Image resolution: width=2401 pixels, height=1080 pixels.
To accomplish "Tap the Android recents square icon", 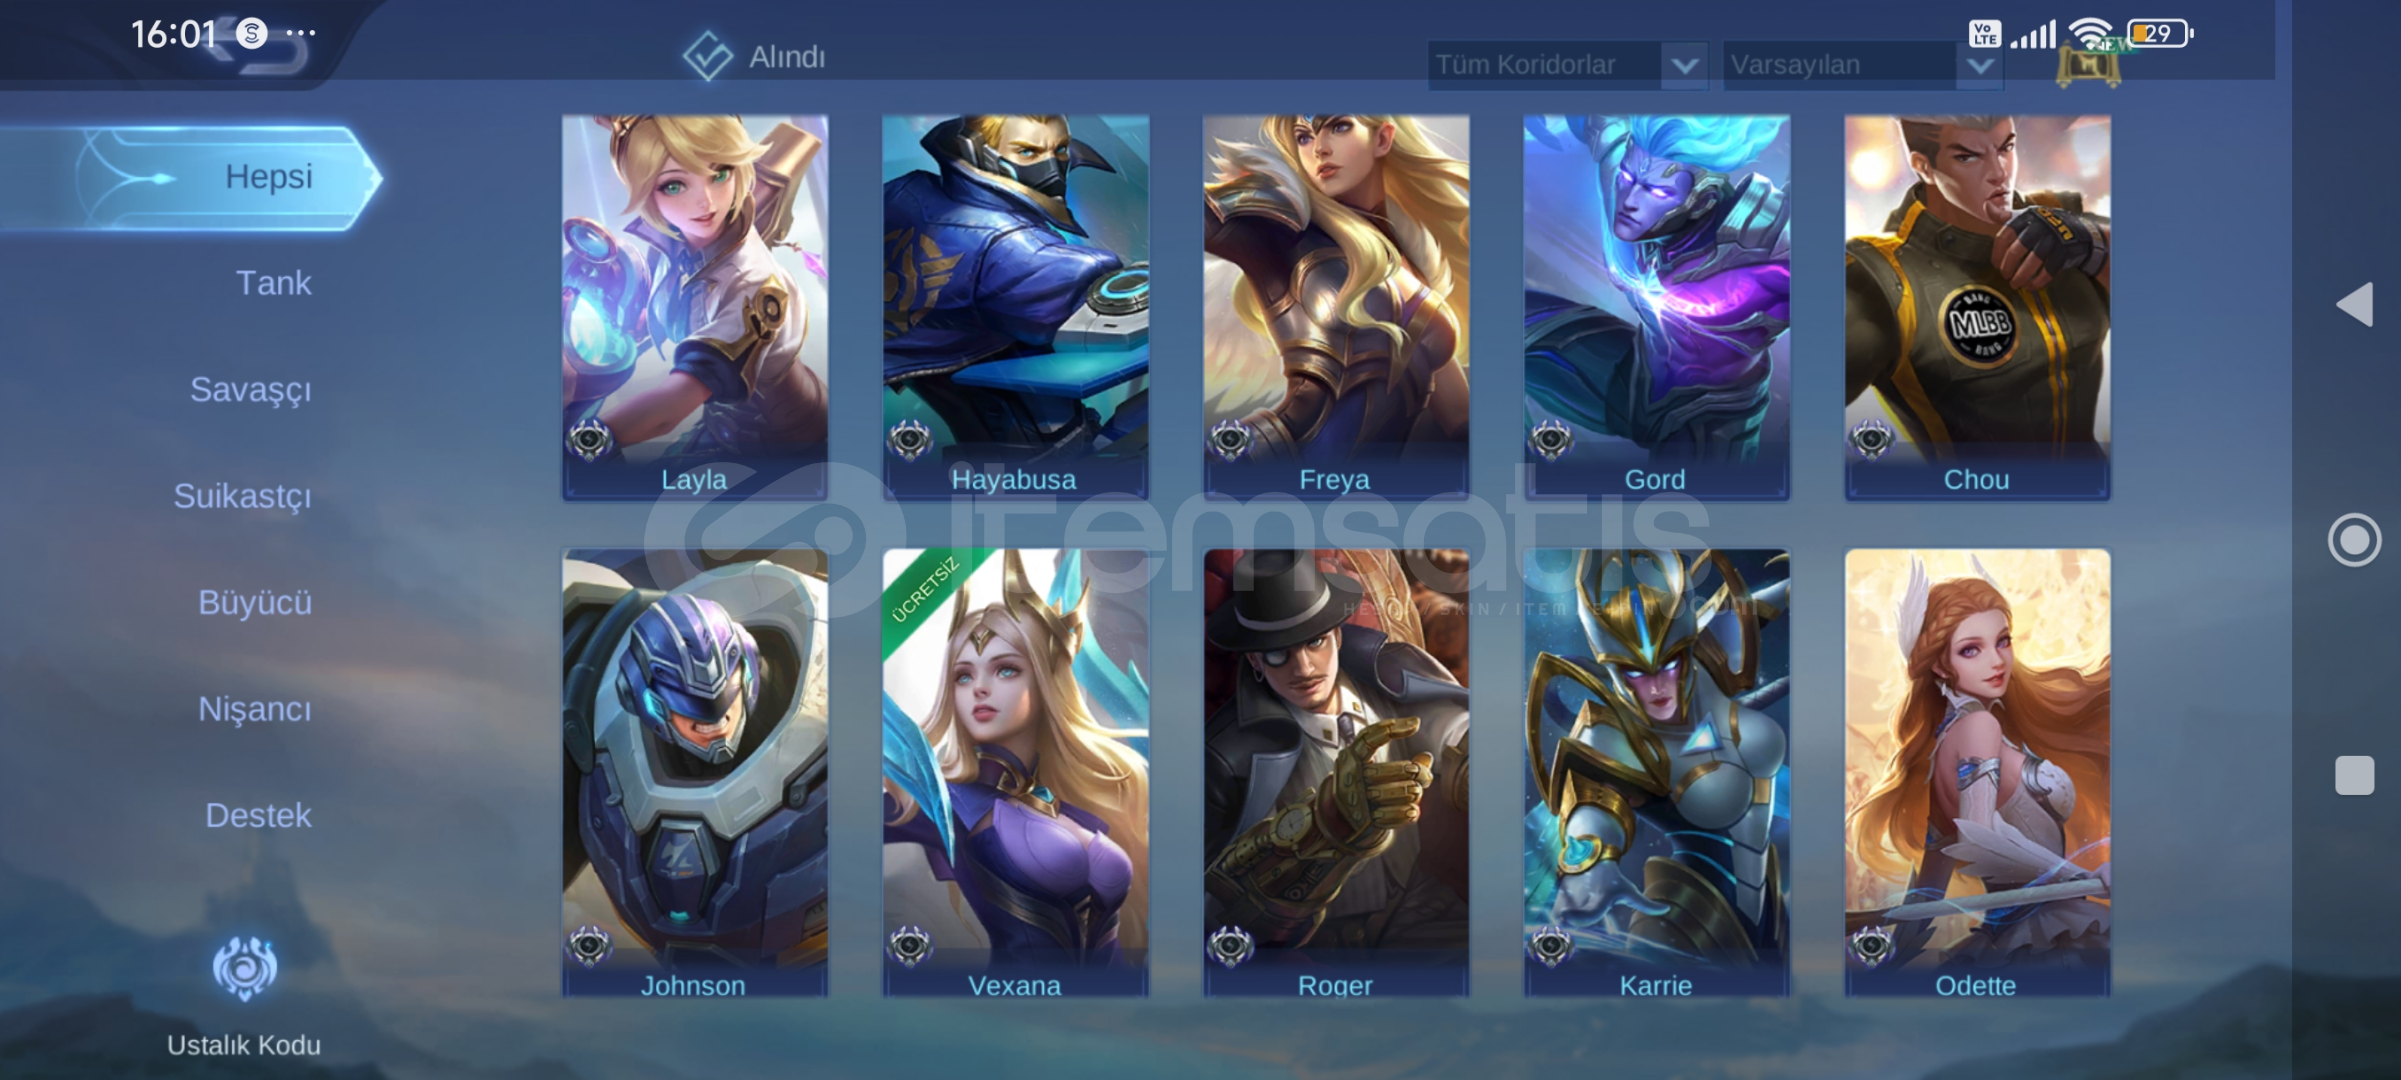I will pyautogui.click(x=2354, y=775).
